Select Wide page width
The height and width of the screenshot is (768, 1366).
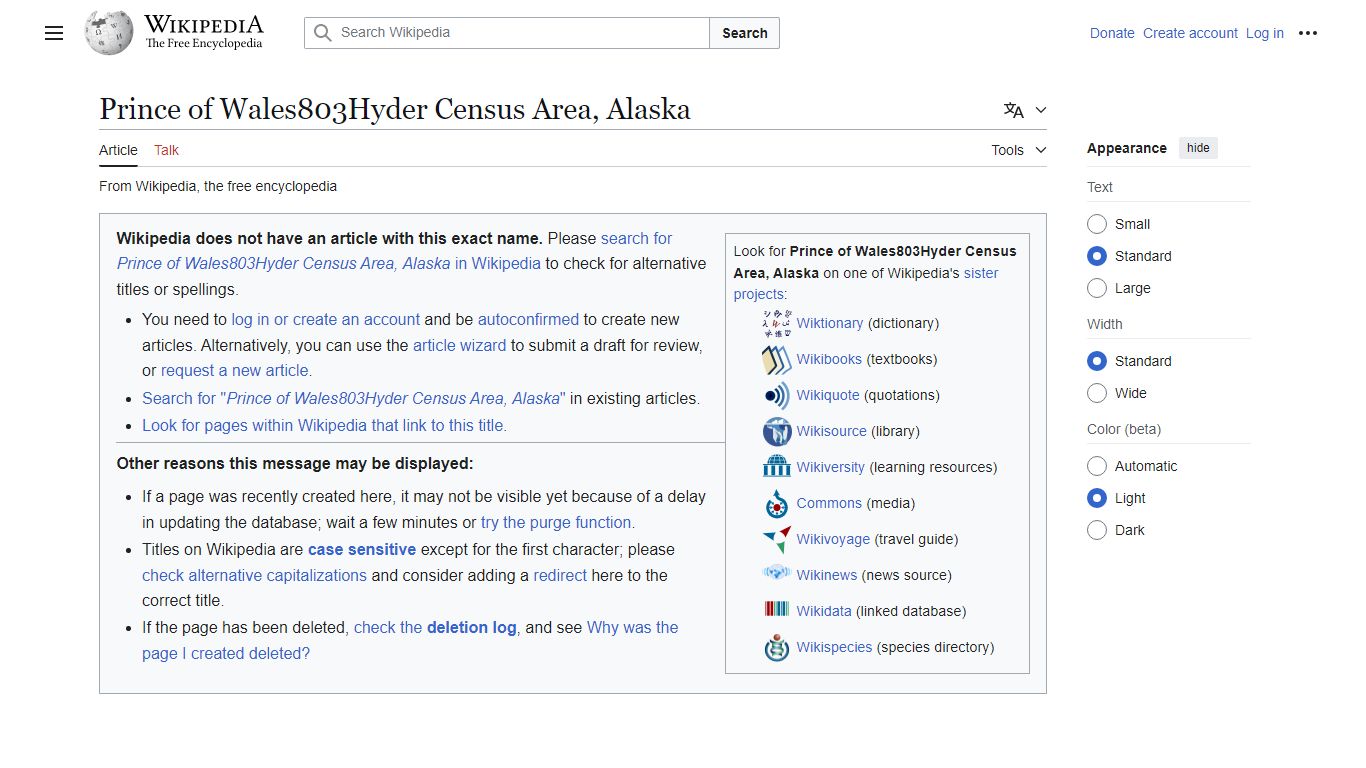1097,393
